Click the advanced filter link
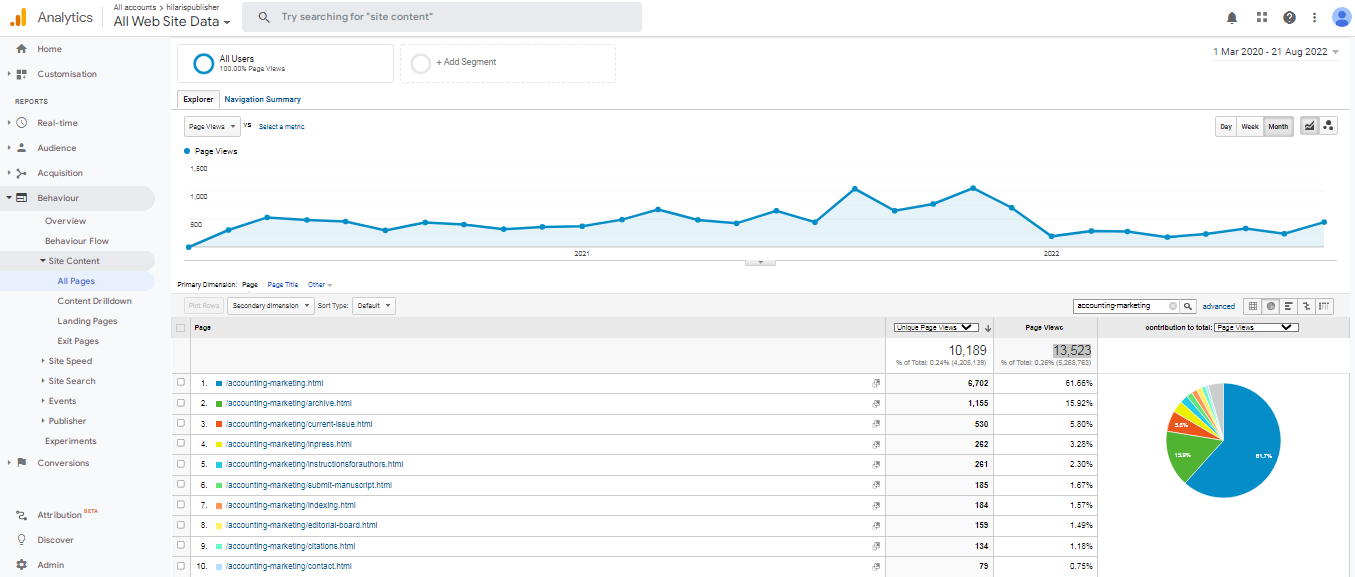This screenshot has width=1355, height=577. click(x=1218, y=306)
